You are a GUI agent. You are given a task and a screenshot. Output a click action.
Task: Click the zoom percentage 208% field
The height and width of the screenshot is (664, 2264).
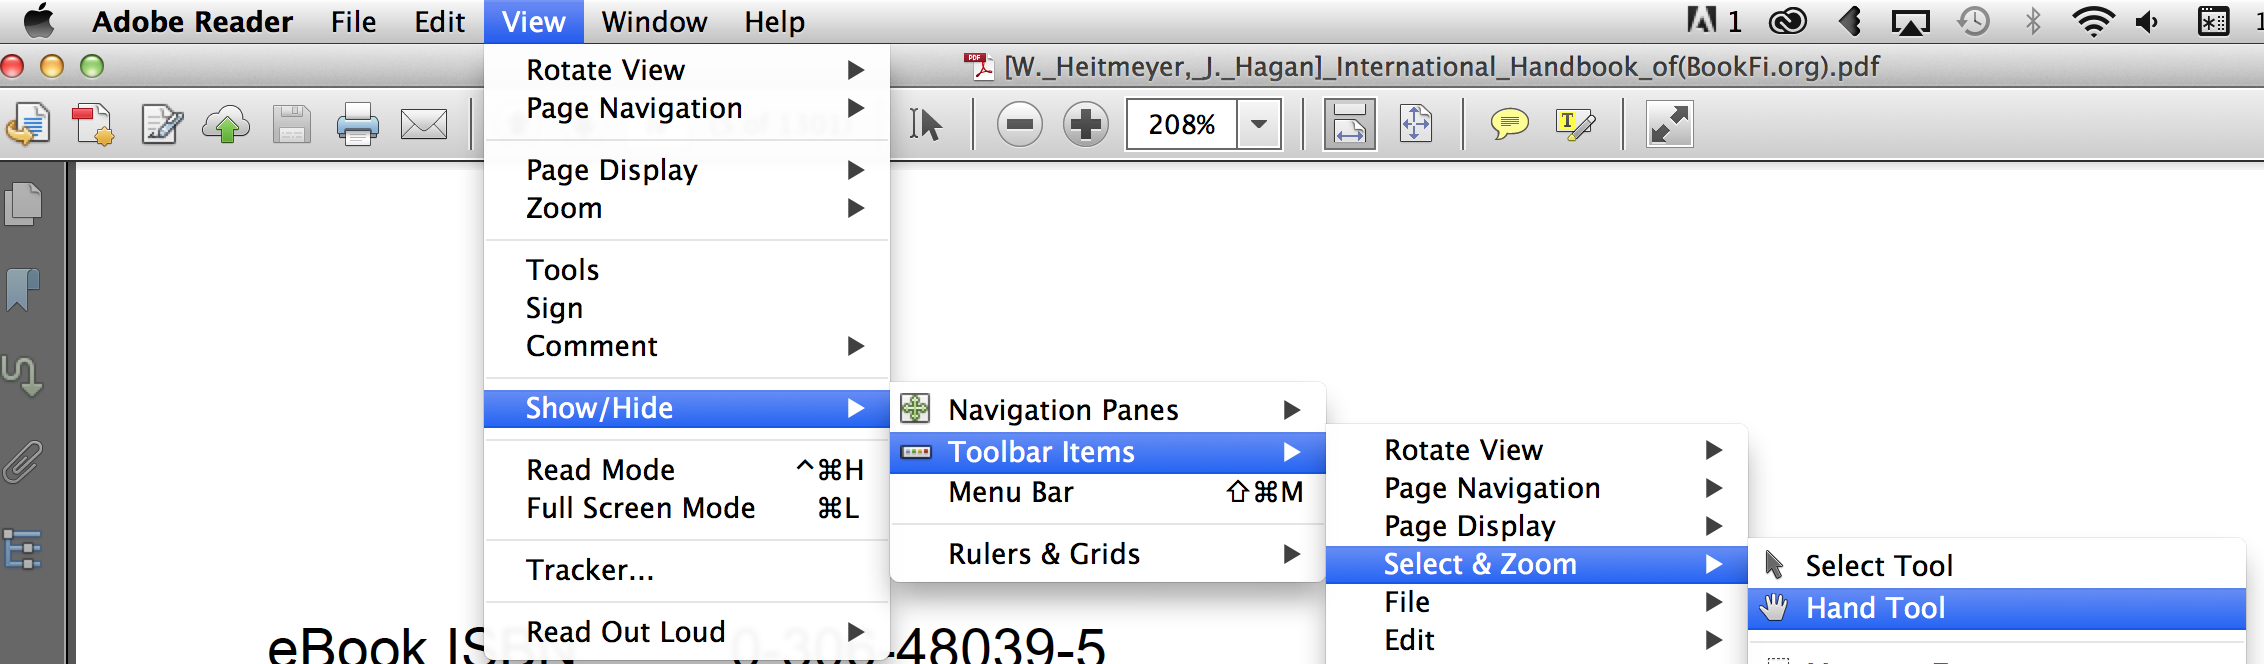(1182, 125)
